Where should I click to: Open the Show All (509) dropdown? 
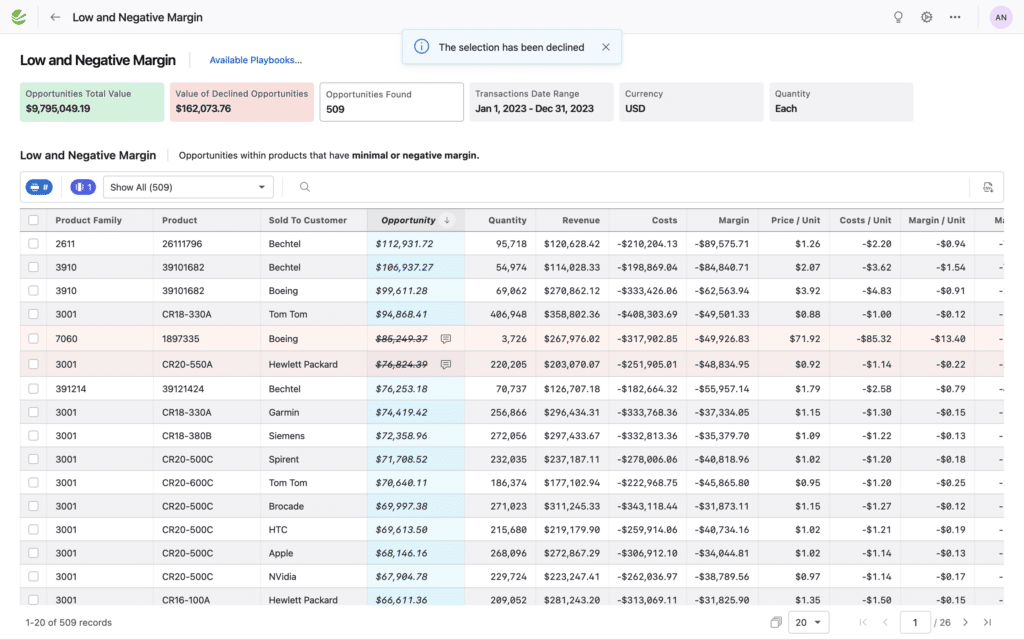[x=188, y=187]
